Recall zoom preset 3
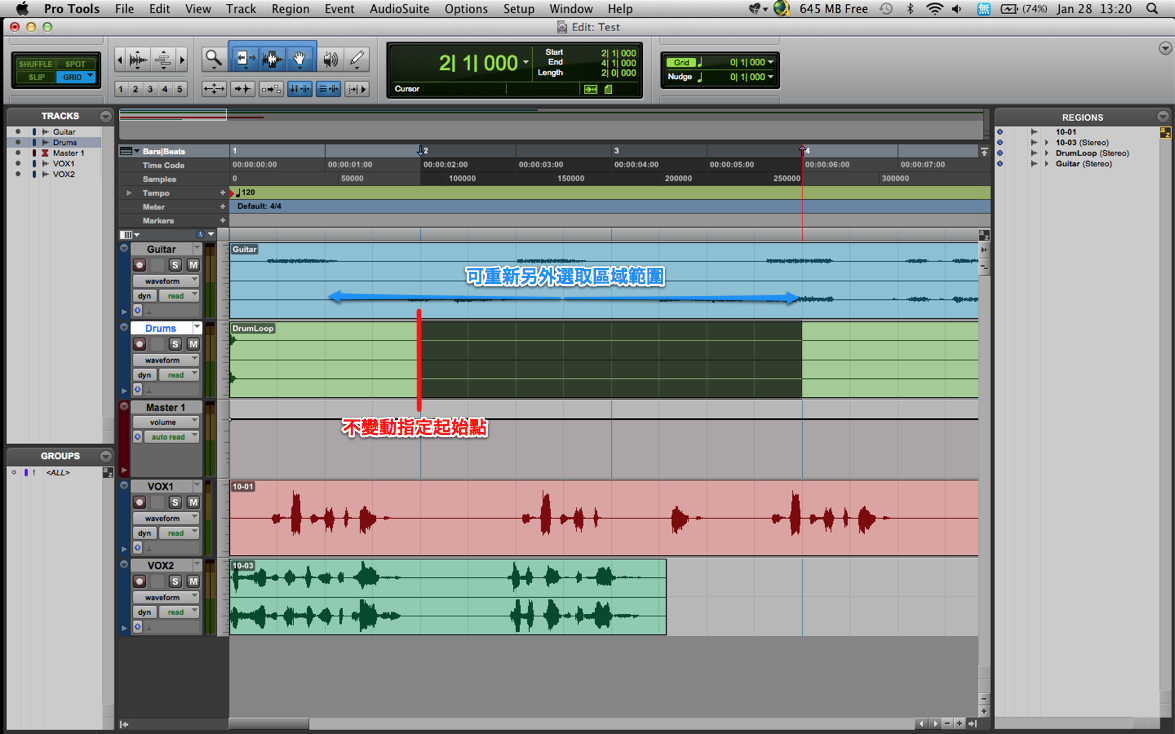Viewport: 1175px width, 734px height. (x=150, y=88)
